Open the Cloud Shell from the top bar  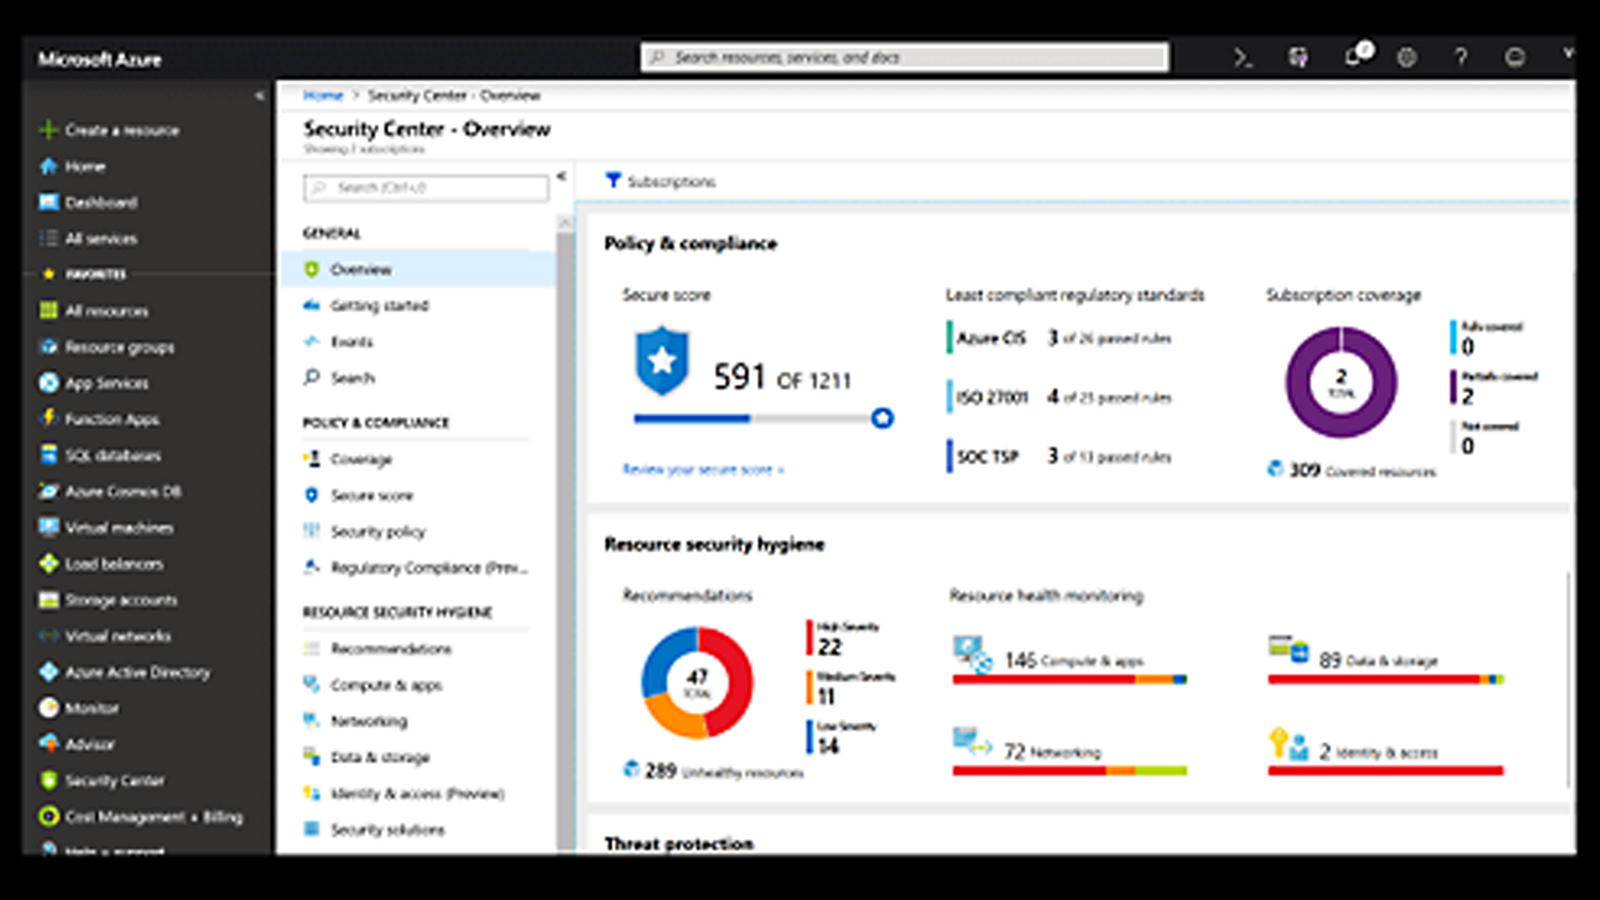(1243, 58)
